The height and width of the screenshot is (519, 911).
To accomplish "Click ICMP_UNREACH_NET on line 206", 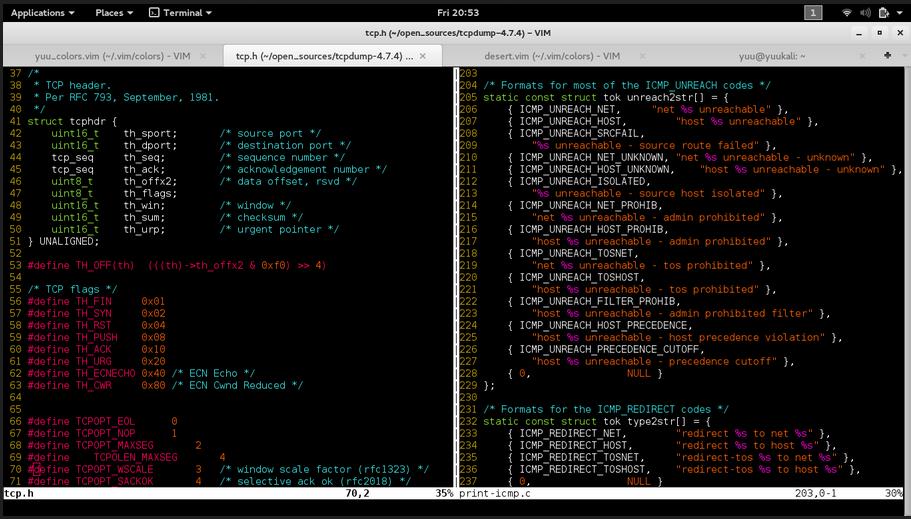I will [x=567, y=109].
